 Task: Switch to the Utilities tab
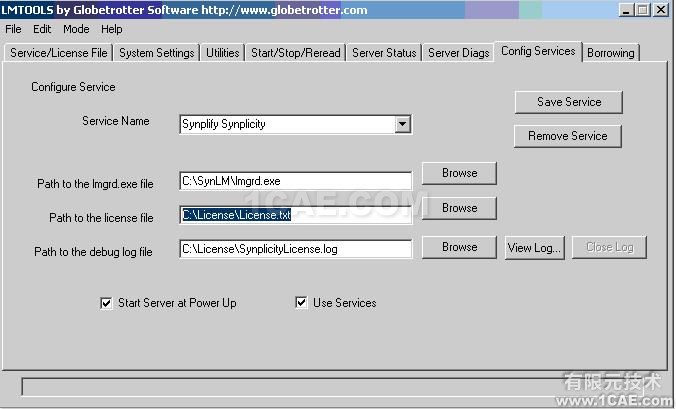click(222, 53)
